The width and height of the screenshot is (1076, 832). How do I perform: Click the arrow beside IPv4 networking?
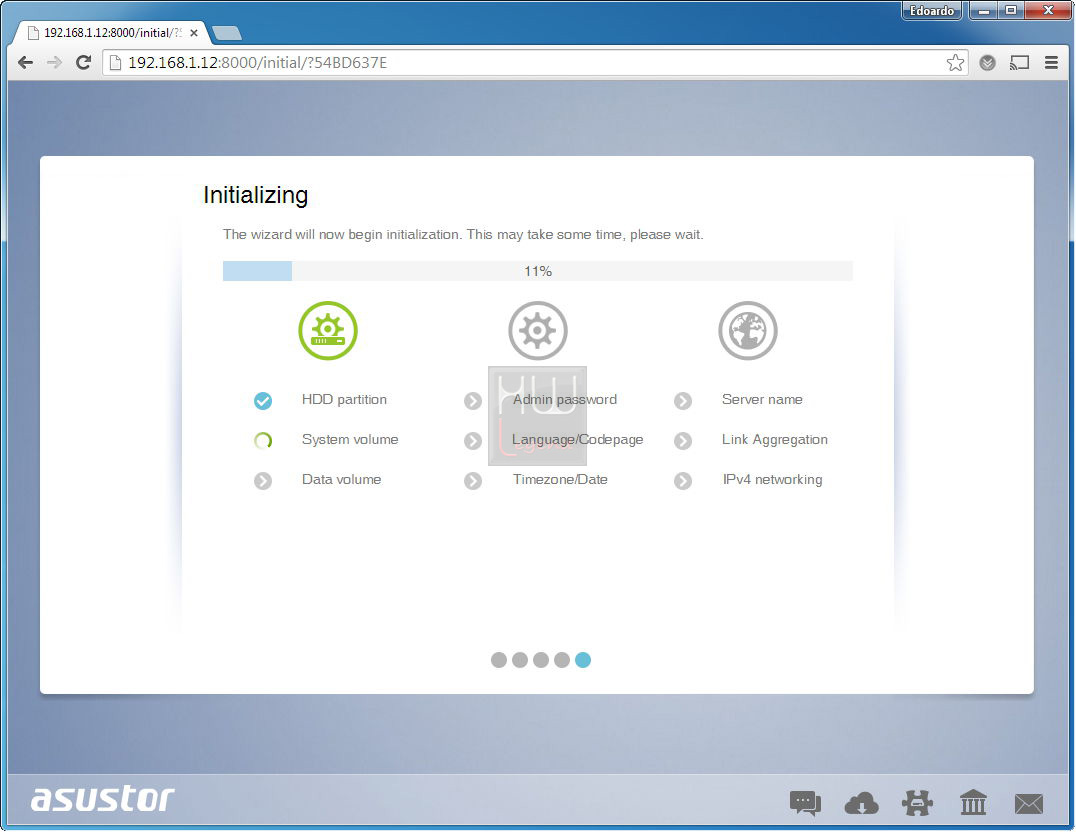click(683, 481)
